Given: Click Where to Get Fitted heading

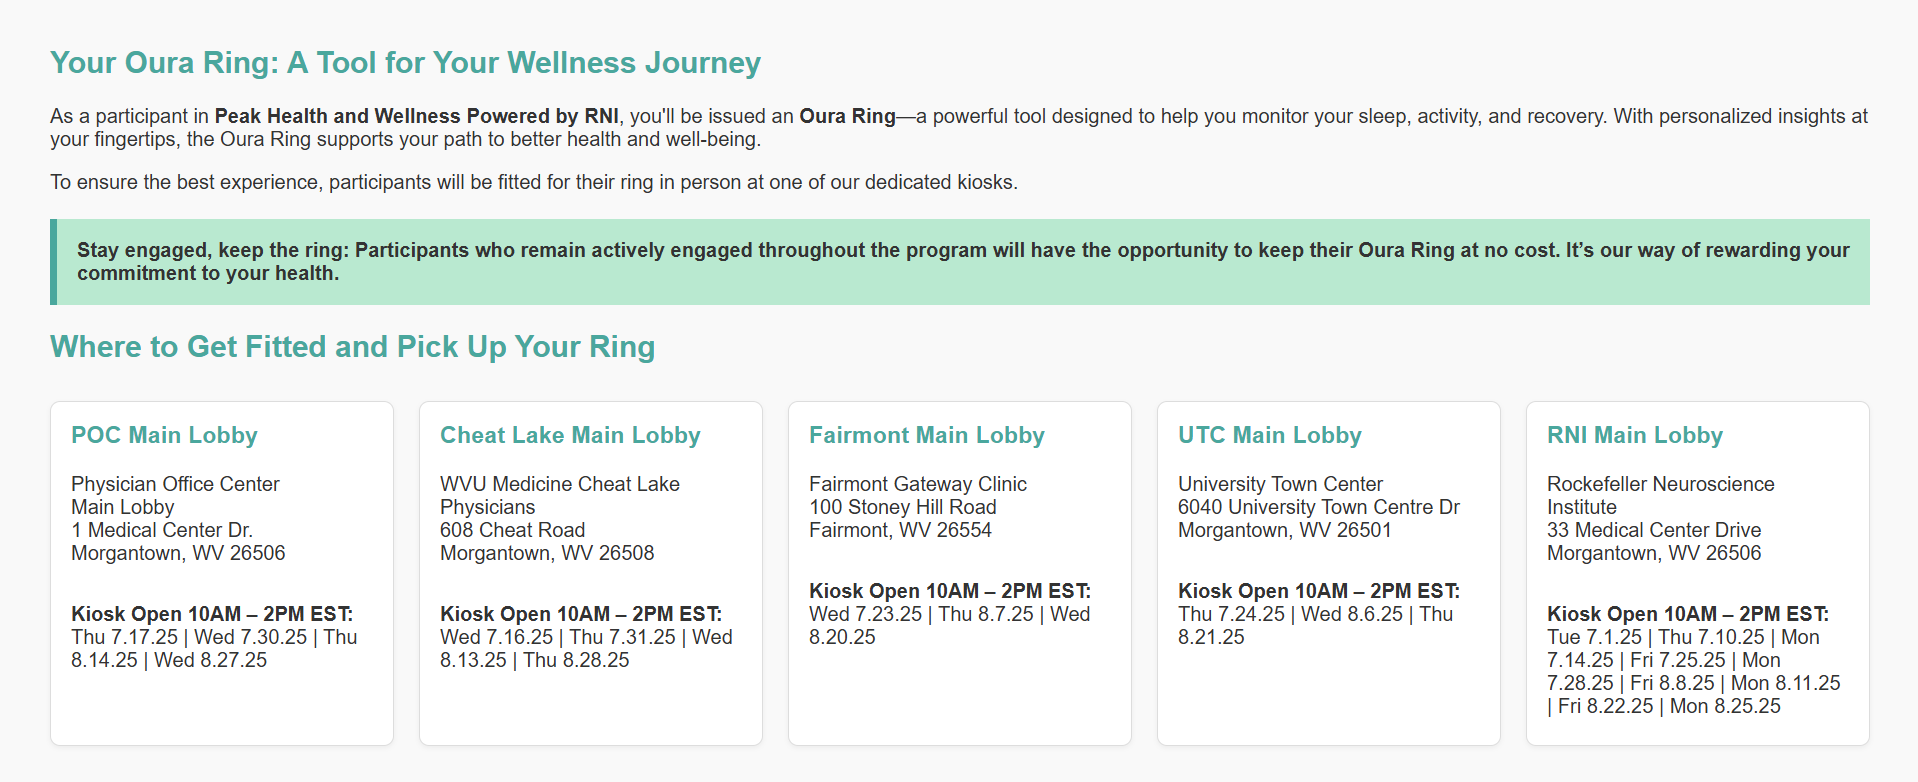Looking at the screenshot, I should [352, 347].
